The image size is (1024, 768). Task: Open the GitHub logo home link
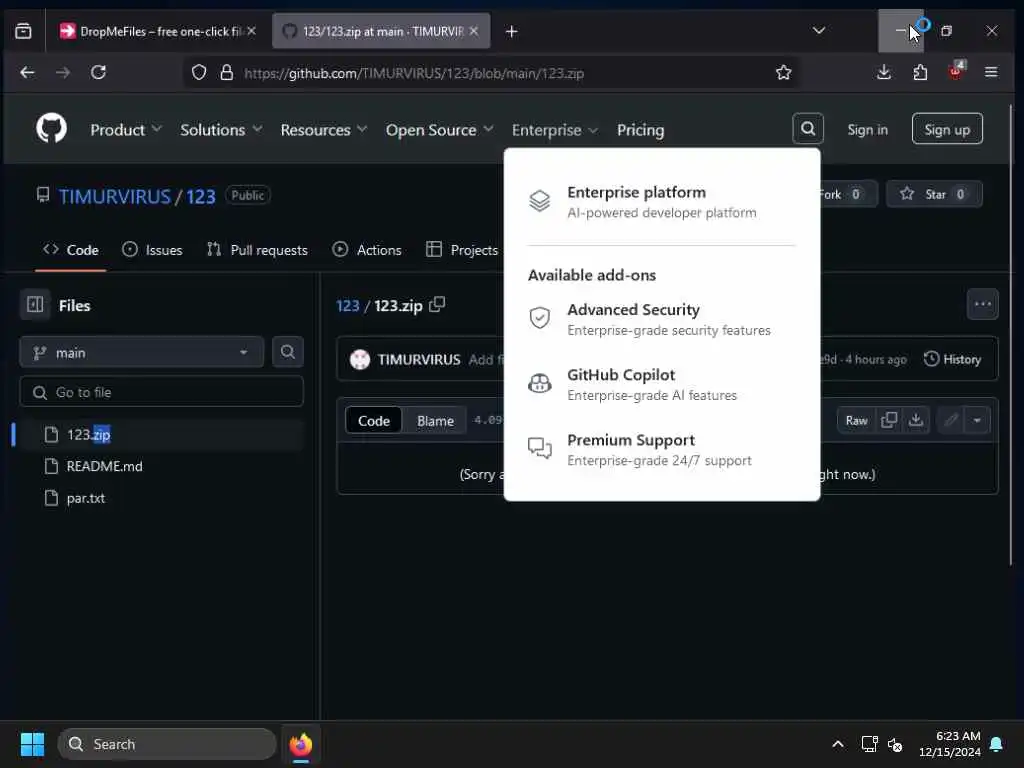point(51,128)
